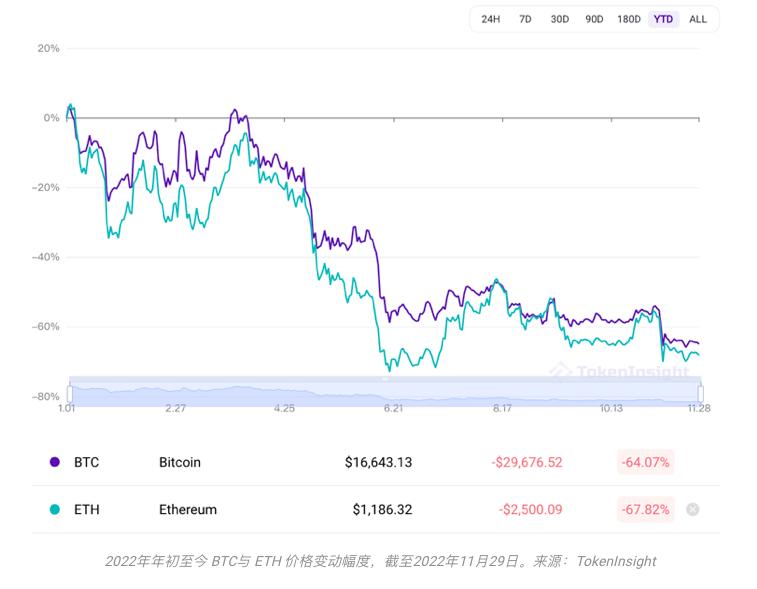Show ALL time price history
The height and width of the screenshot is (589, 757).
click(698, 19)
